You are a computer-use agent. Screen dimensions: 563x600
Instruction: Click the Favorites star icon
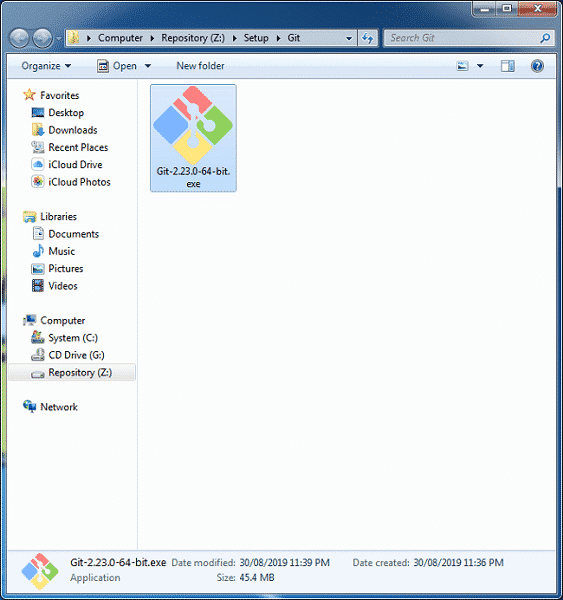(29, 95)
